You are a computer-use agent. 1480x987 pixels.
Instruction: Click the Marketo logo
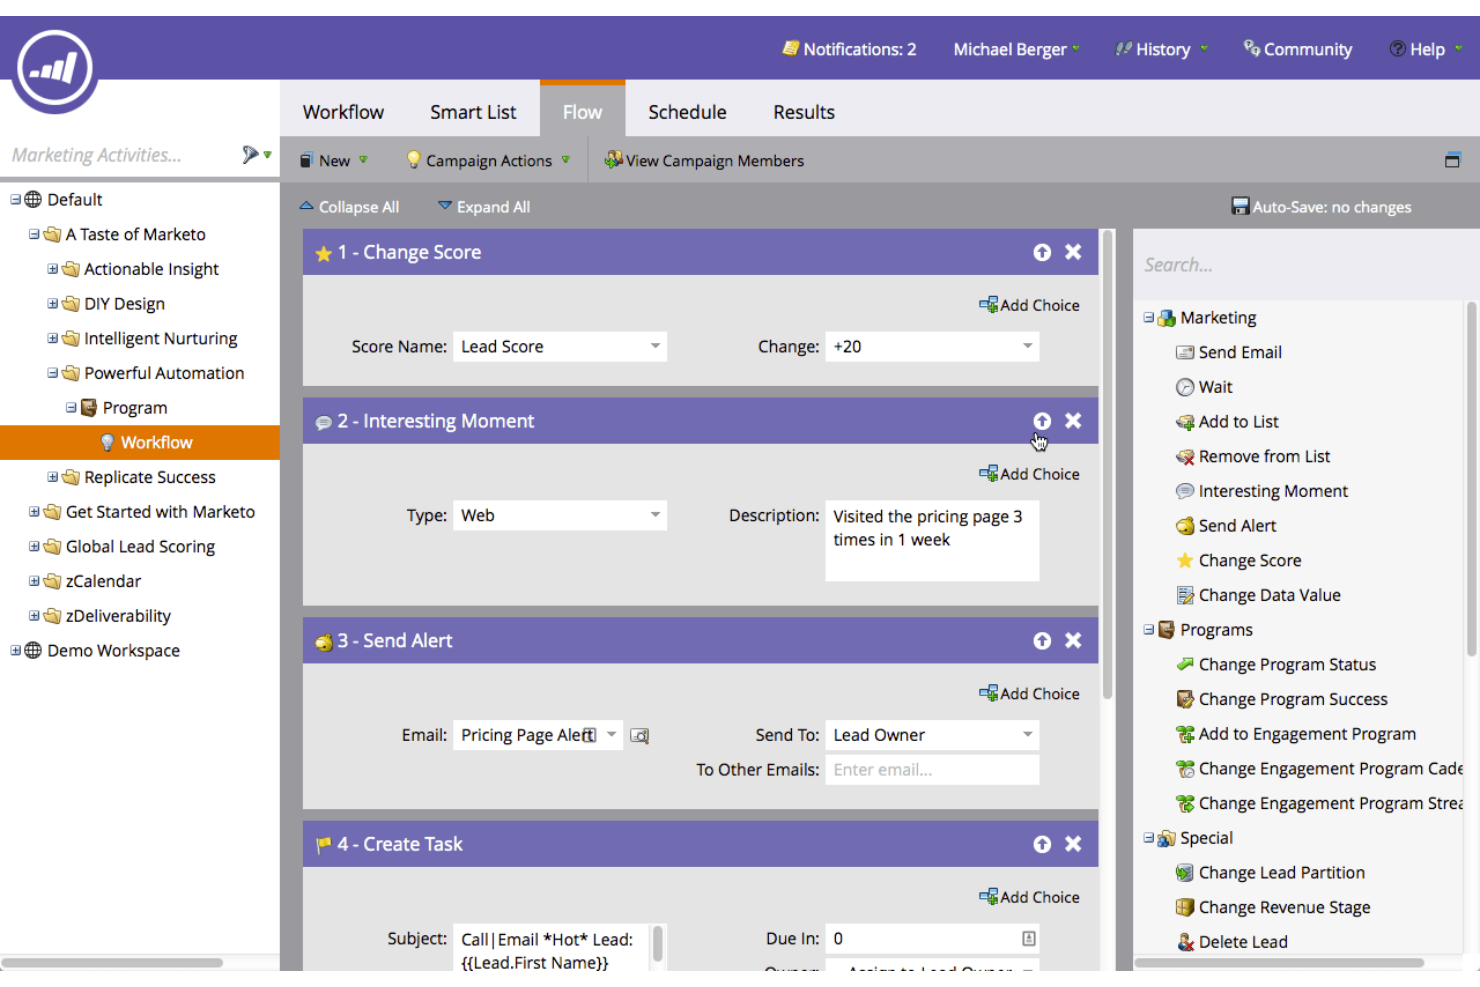pos(54,67)
